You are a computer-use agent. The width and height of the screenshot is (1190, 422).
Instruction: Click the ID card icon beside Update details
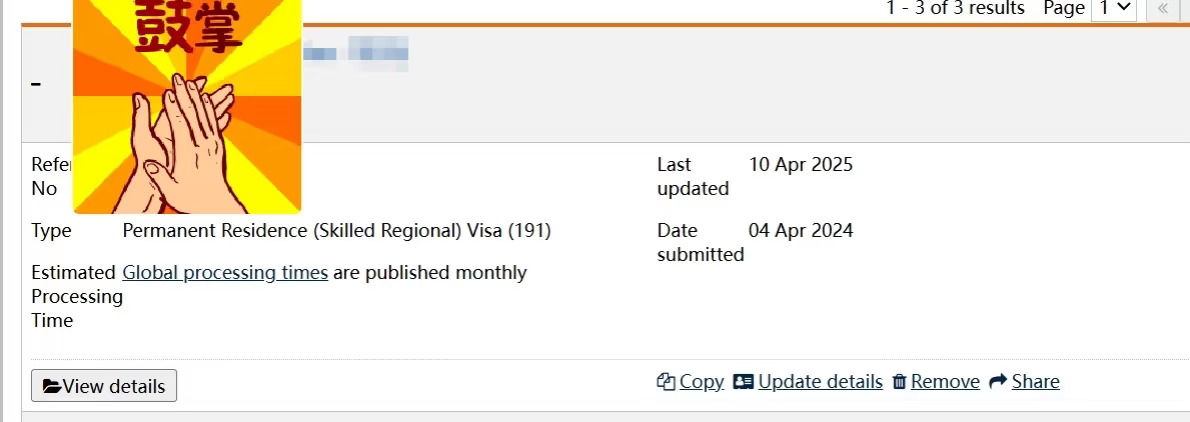point(744,381)
